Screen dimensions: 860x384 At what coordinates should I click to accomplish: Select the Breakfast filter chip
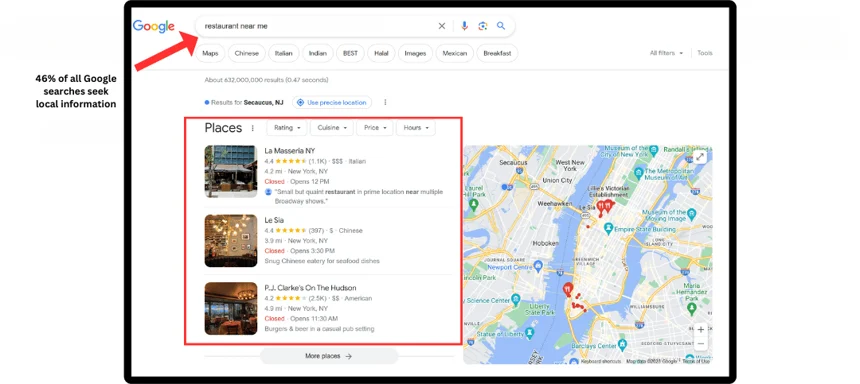[x=497, y=53]
